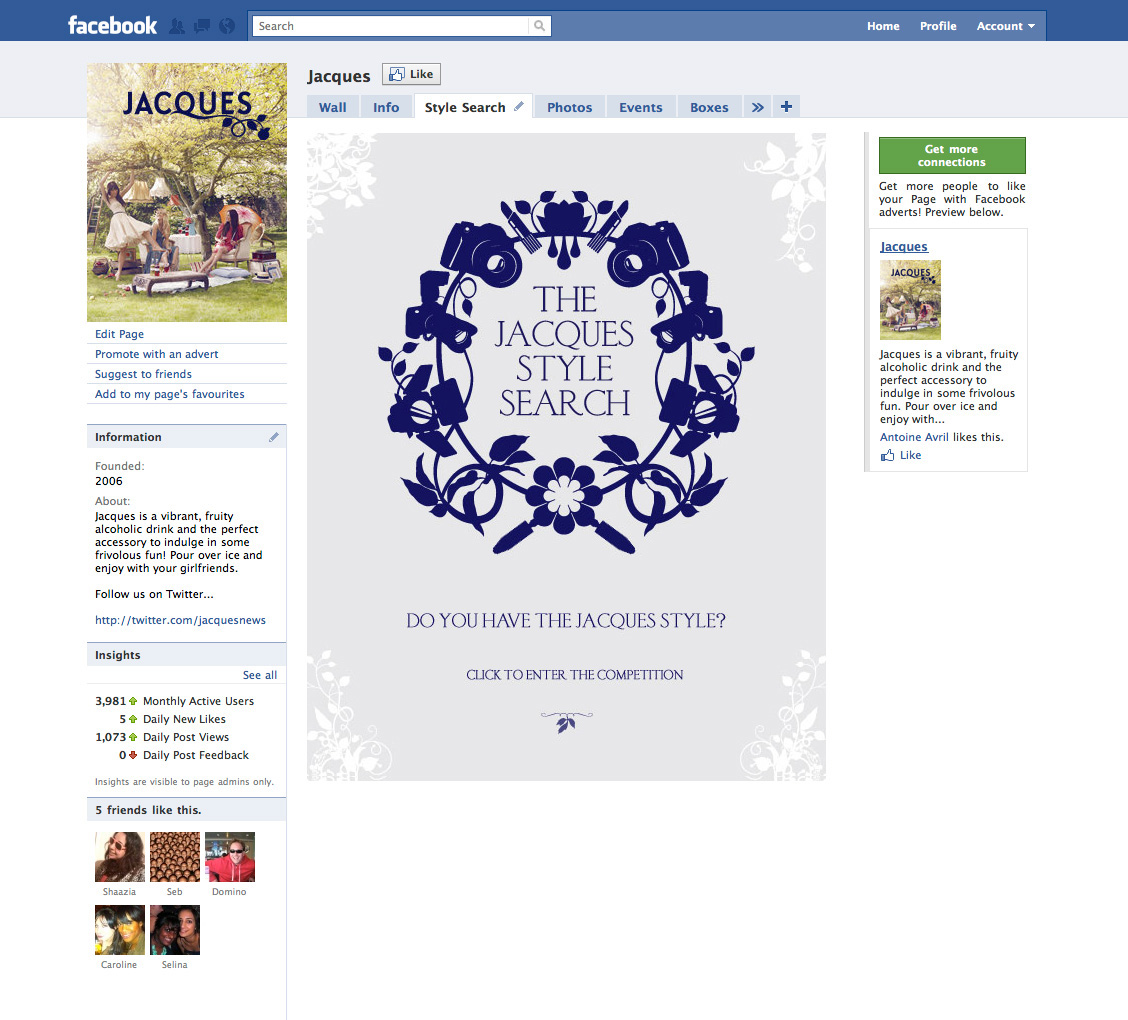Click the pencil icon on the Style Search tab
The width and height of the screenshot is (1128, 1020).
click(518, 104)
